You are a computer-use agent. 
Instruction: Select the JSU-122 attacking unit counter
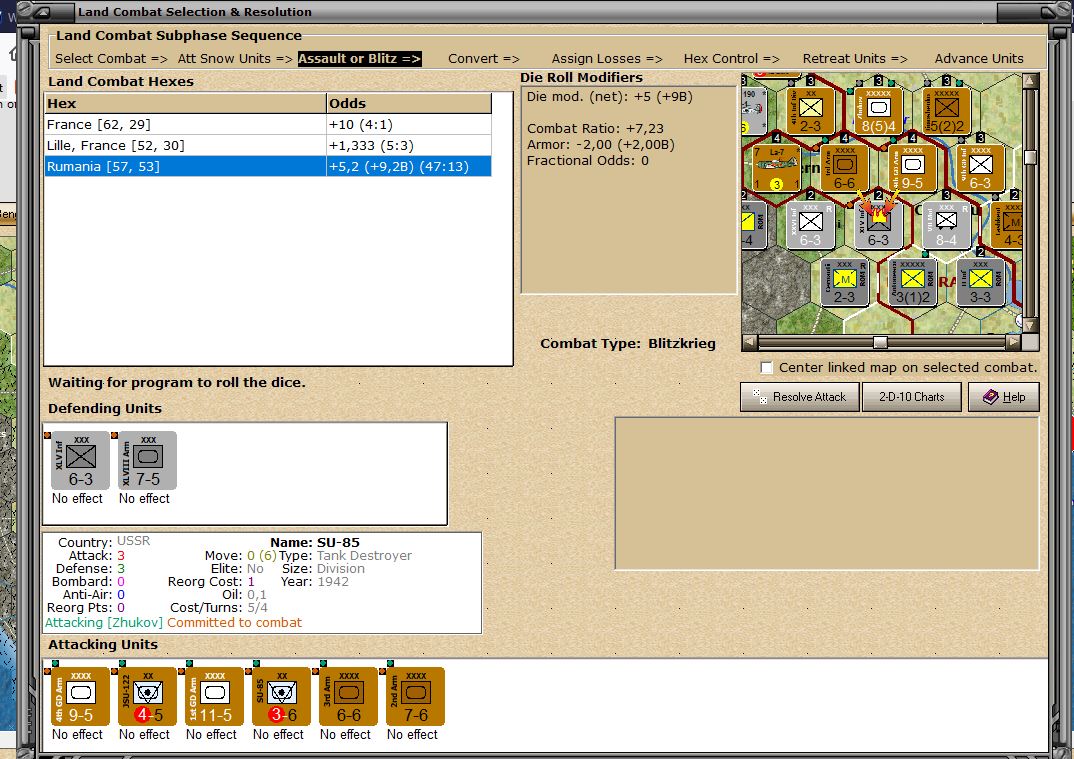(x=147, y=697)
